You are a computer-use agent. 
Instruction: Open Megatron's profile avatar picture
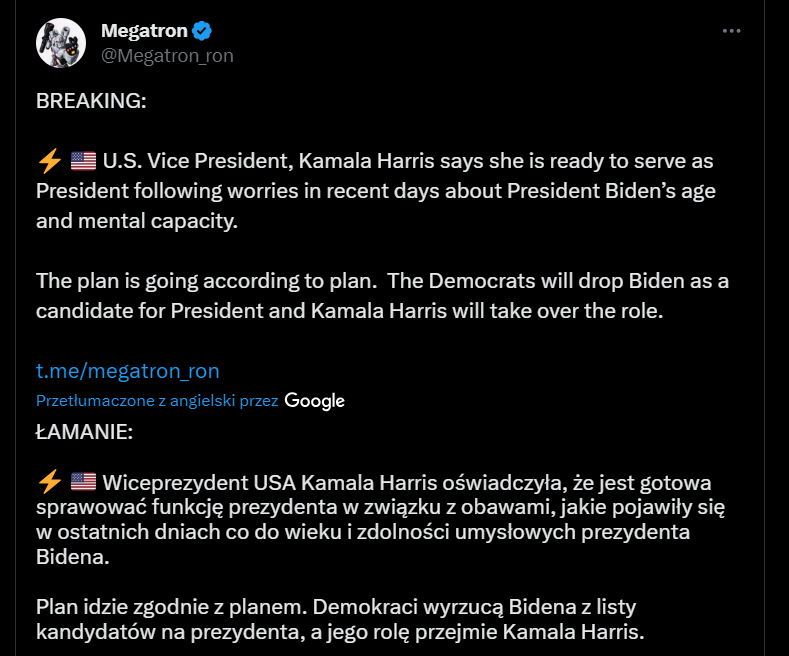(x=61, y=43)
